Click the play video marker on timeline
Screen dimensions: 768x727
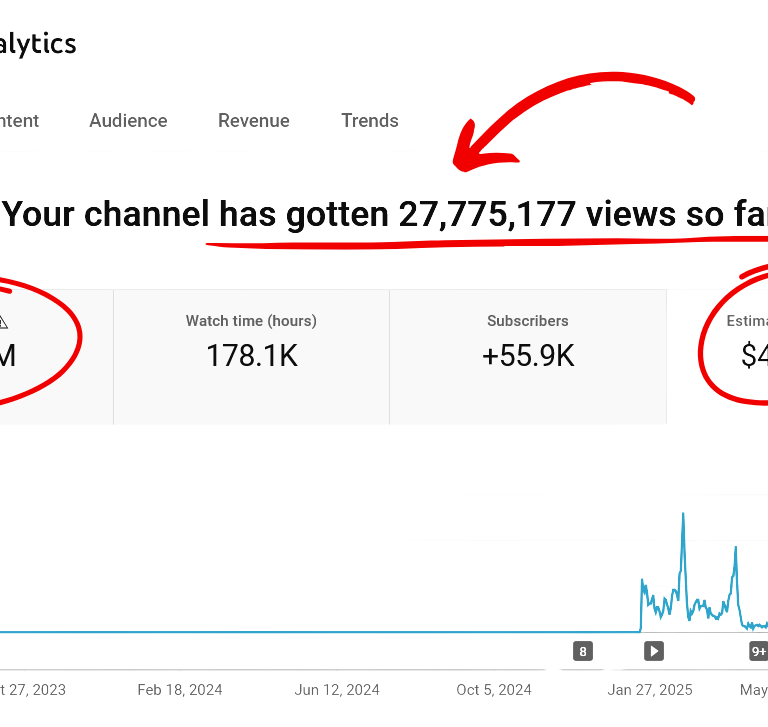pyautogui.click(x=654, y=651)
